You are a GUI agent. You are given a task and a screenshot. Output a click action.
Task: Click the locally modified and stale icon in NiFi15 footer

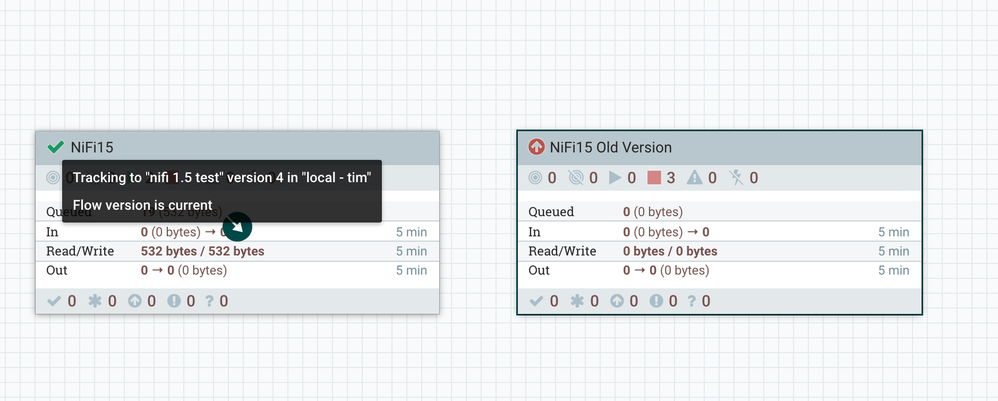(x=174, y=300)
